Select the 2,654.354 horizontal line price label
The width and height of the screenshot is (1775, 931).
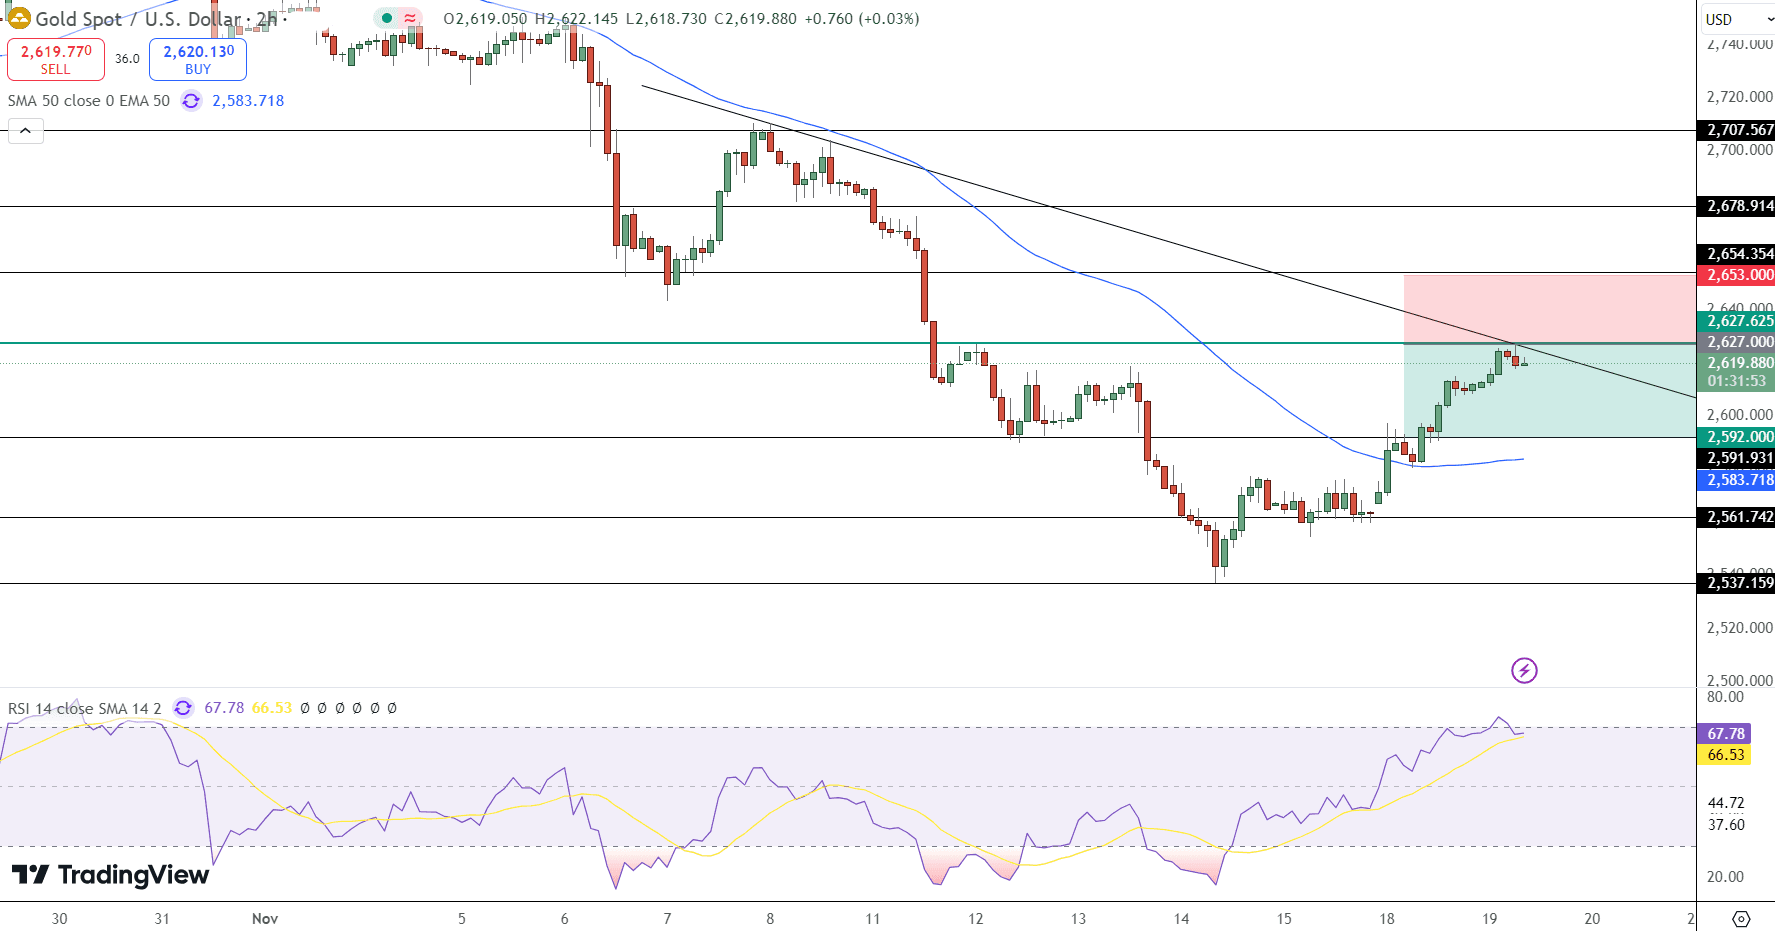click(x=1736, y=254)
